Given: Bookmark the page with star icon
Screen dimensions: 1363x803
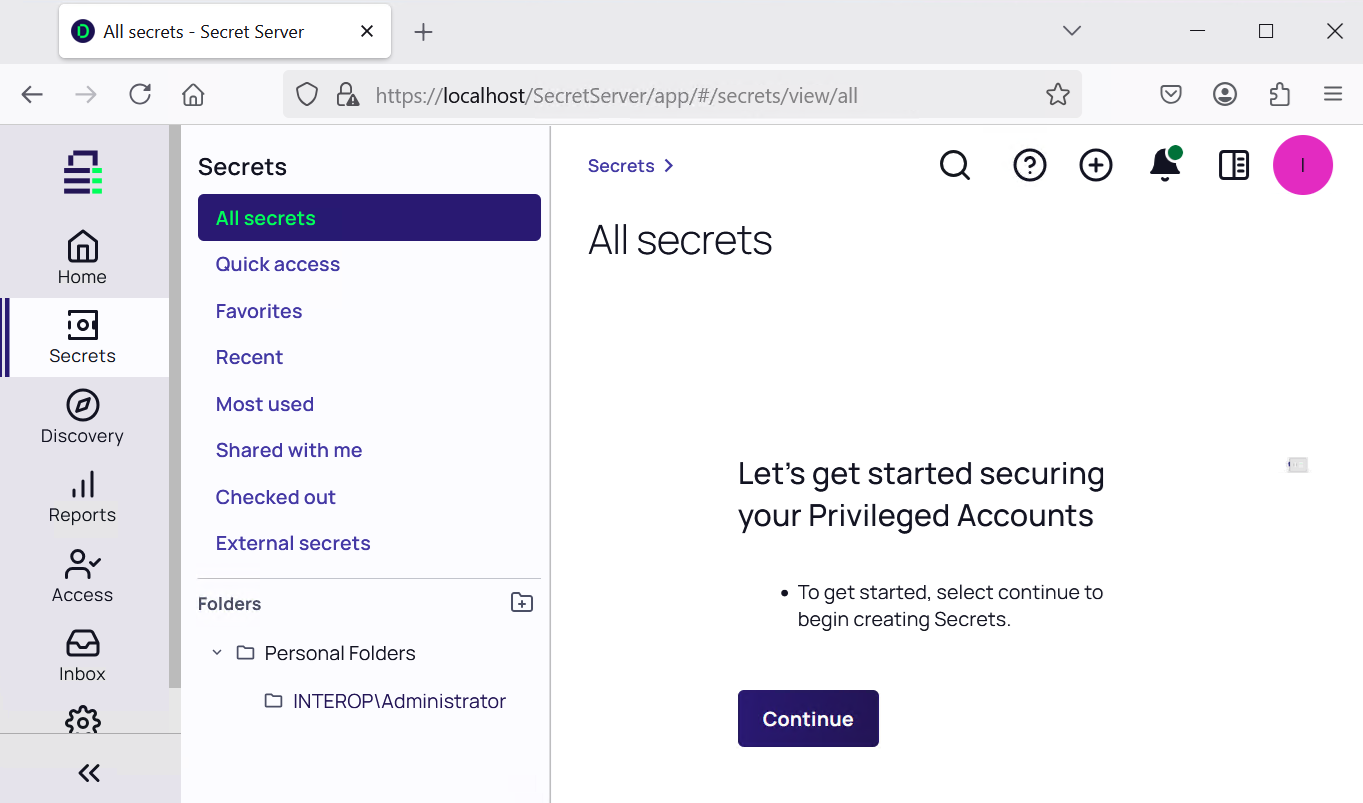Looking at the screenshot, I should 1057,95.
